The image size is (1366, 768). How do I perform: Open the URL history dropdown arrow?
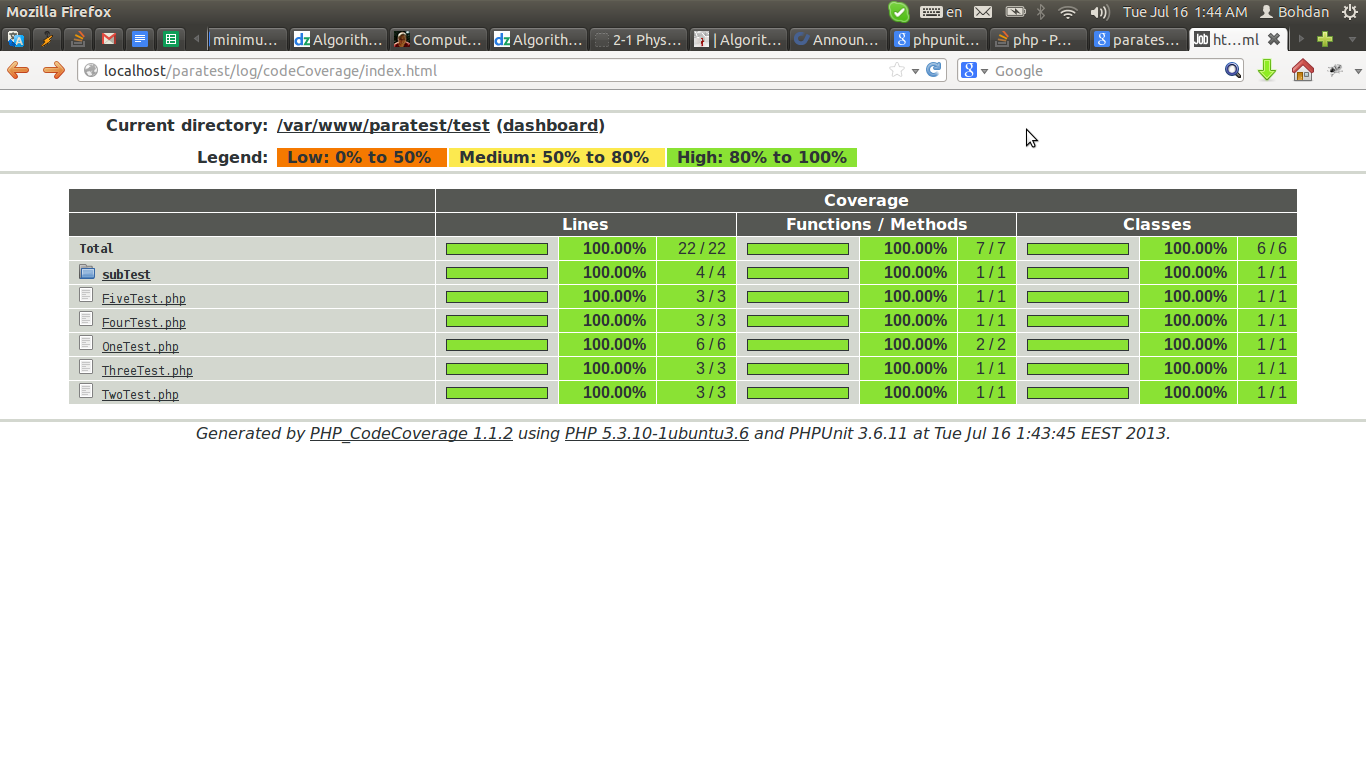[915, 71]
